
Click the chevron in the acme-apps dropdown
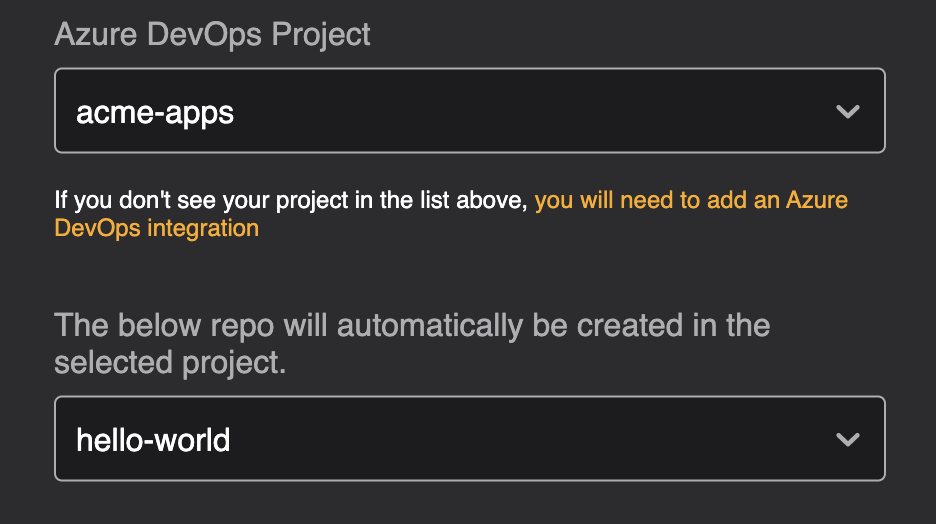pos(848,111)
